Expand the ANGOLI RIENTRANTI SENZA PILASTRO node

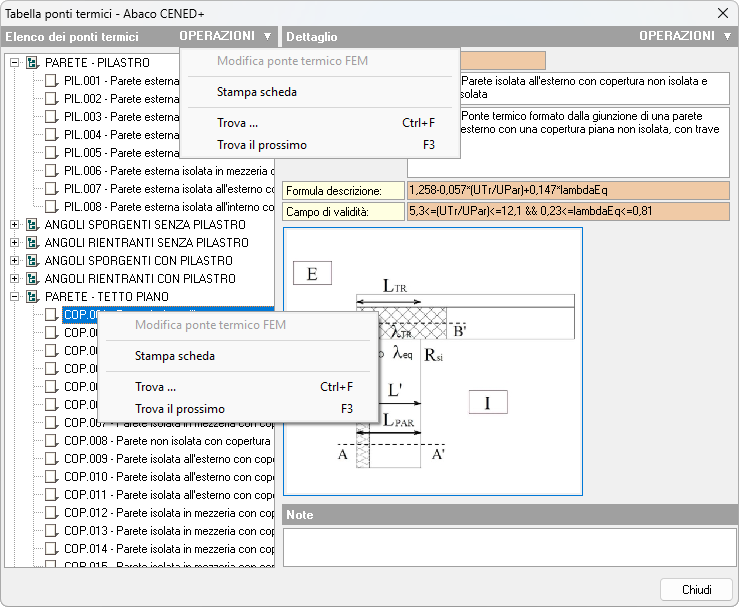point(15,243)
